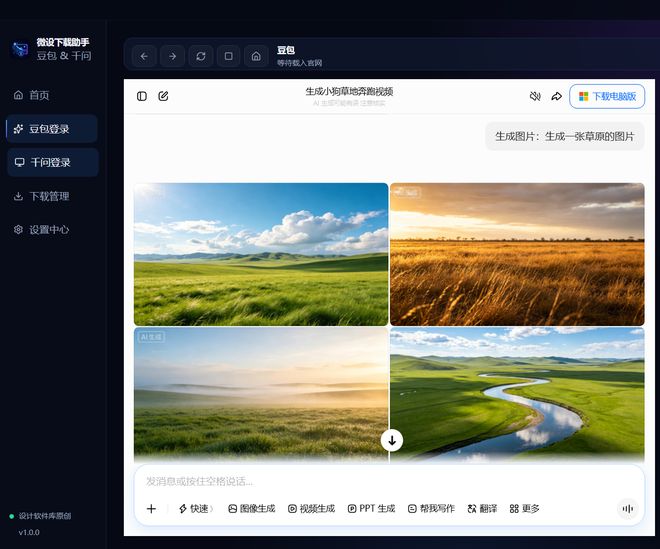
Task: Click the 帮我写作 tool button
Action: click(x=431, y=509)
